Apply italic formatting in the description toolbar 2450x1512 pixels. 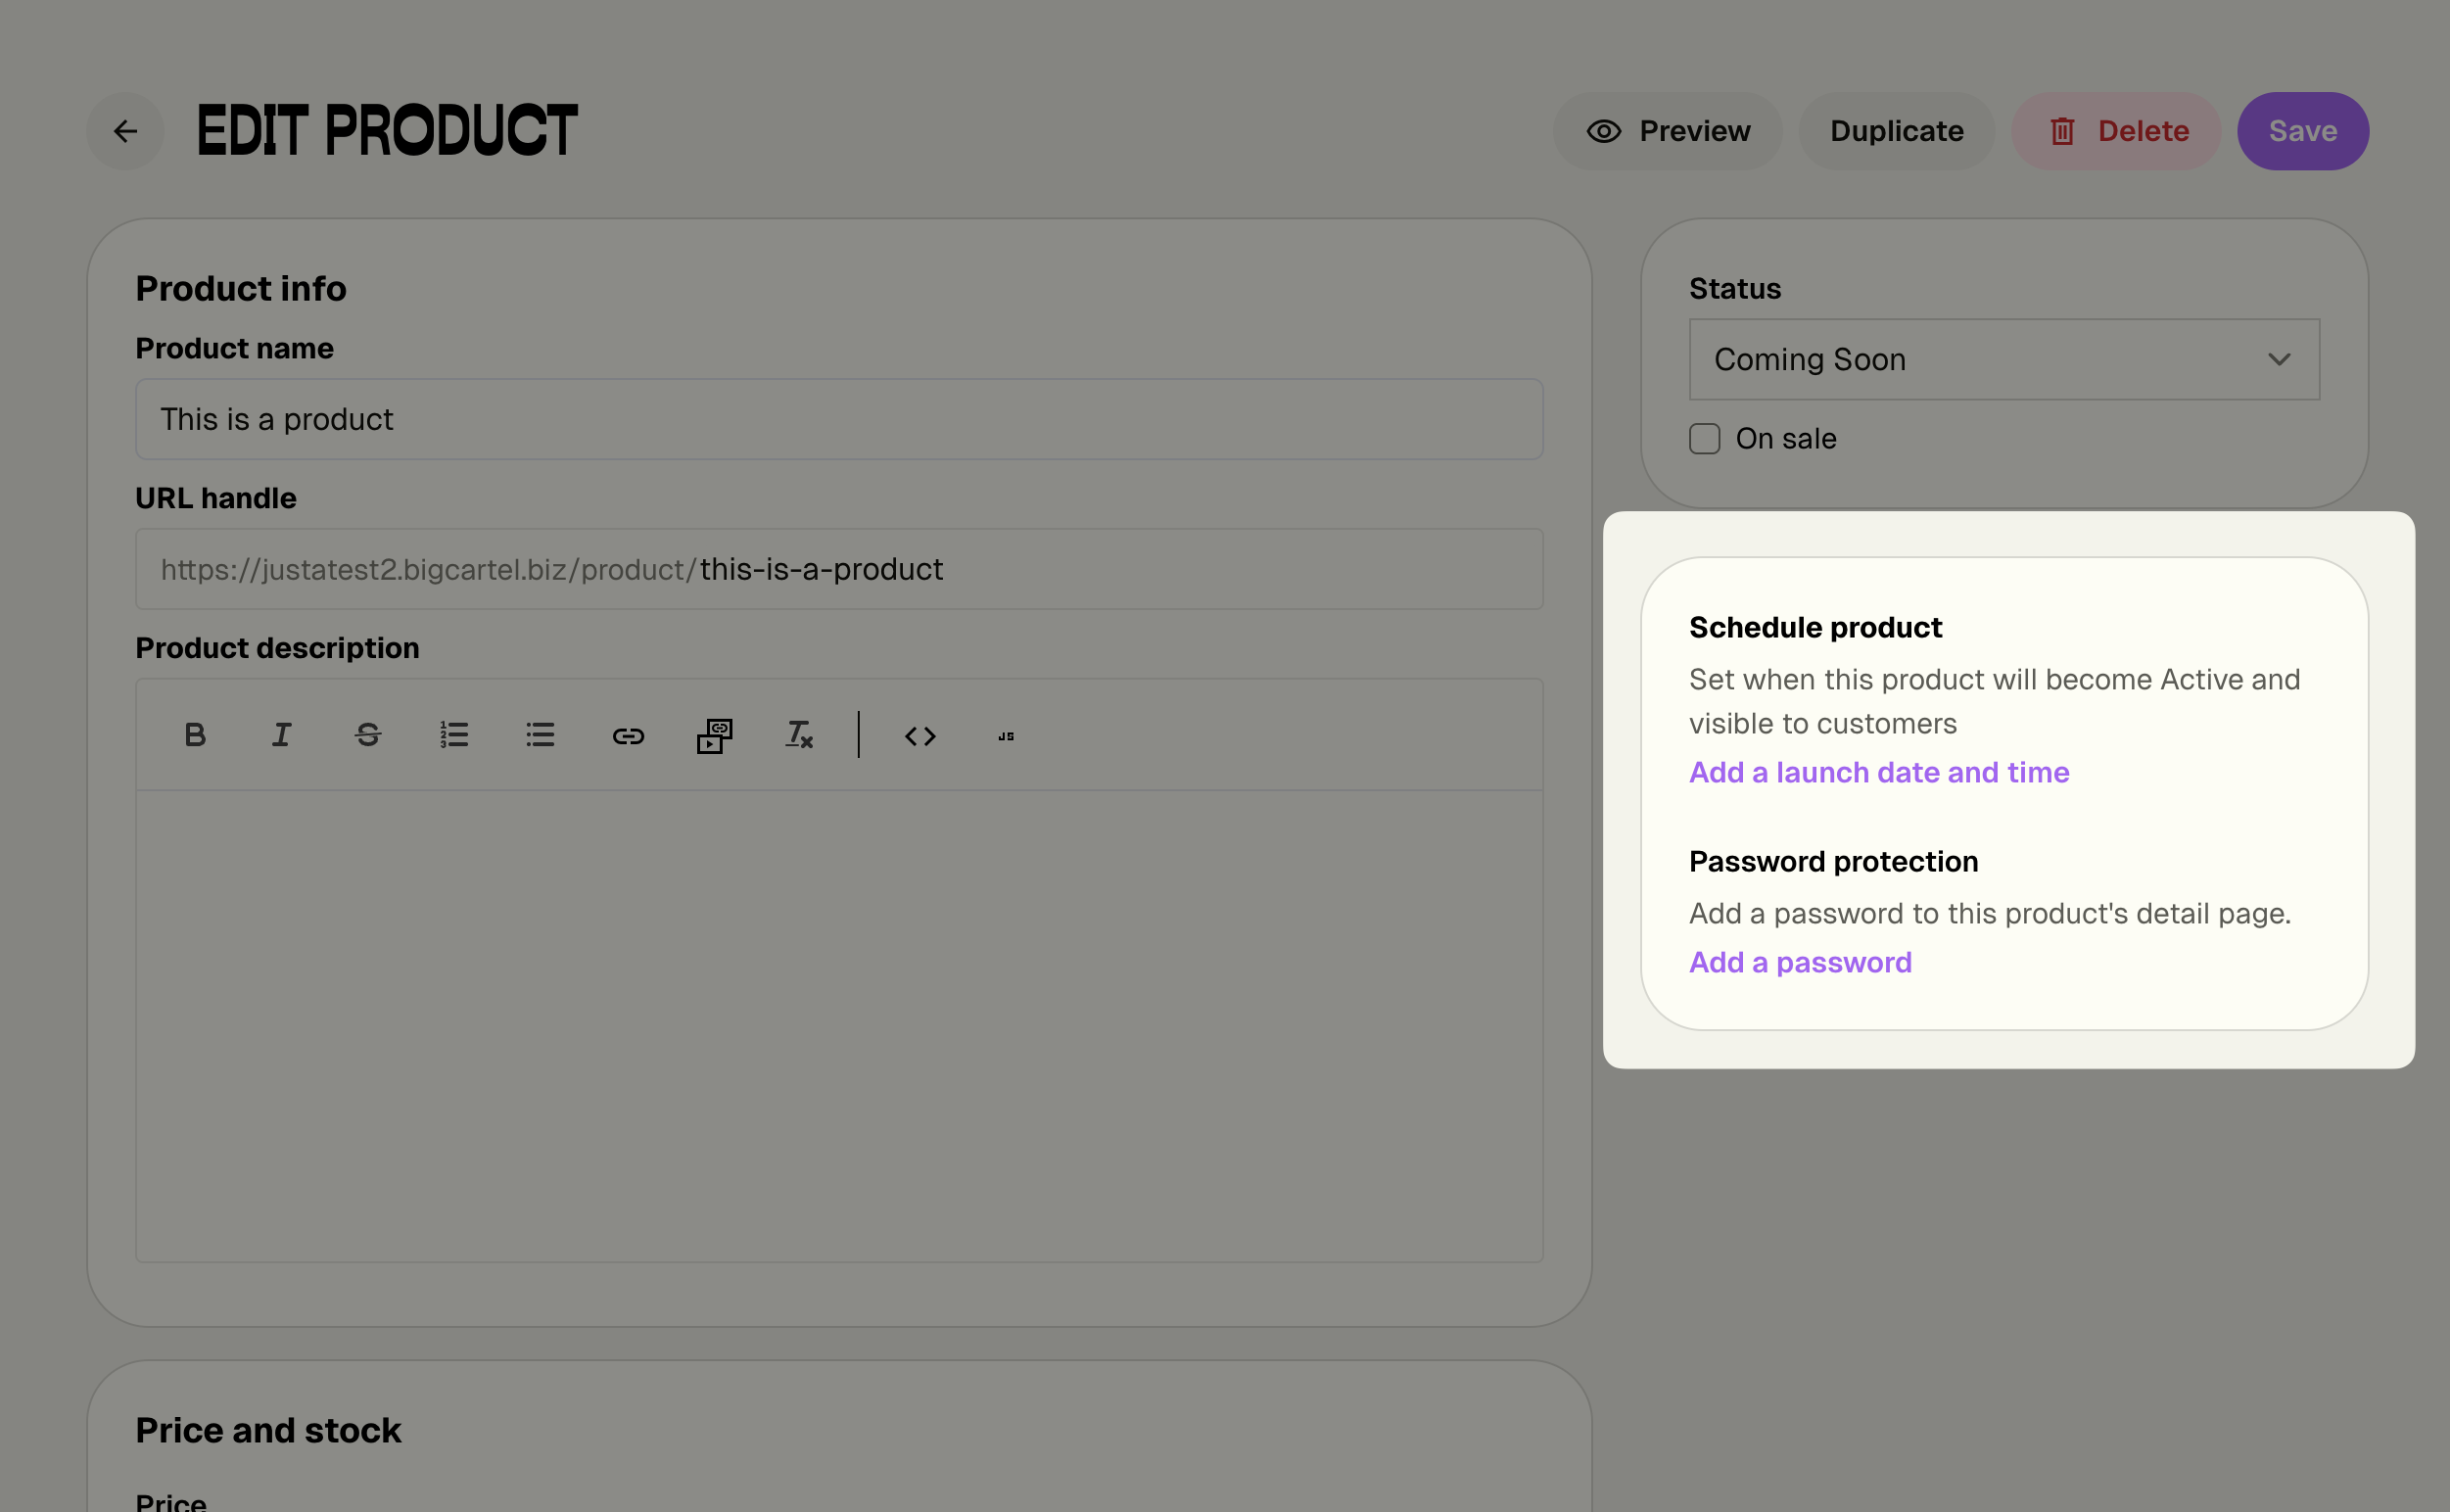pos(281,735)
